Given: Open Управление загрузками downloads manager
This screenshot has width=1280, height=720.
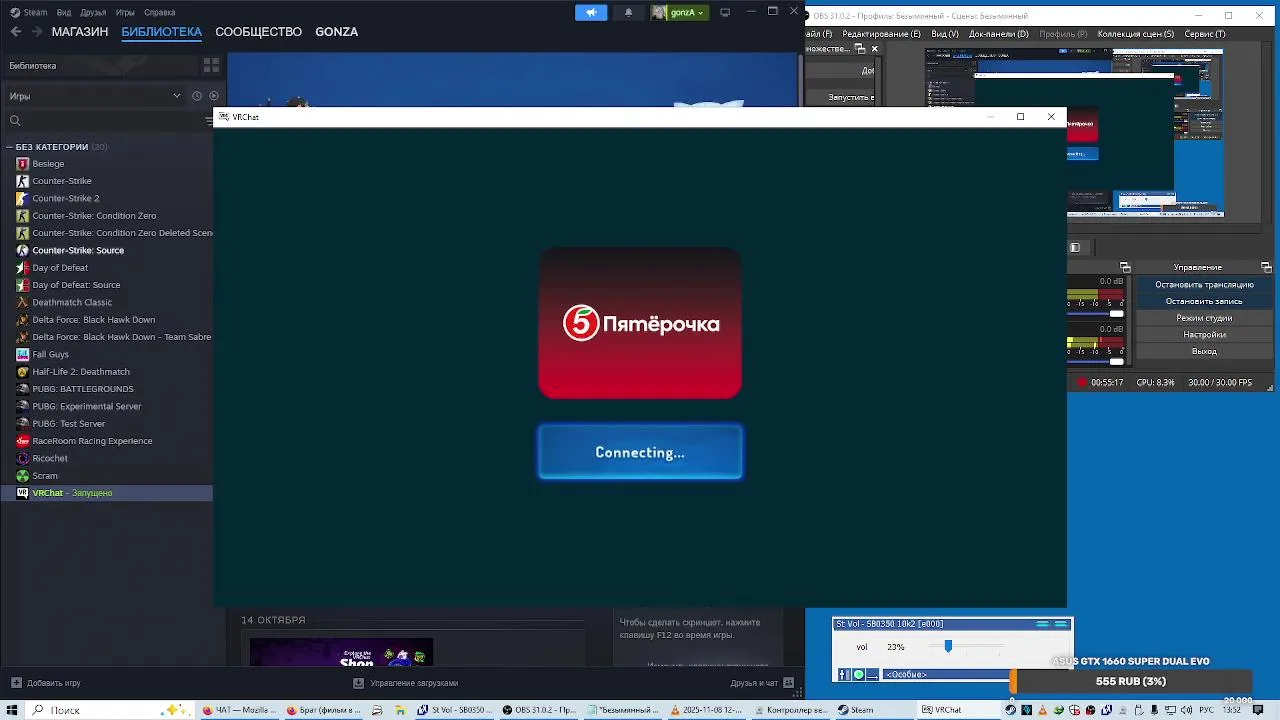Looking at the screenshot, I should pos(406,683).
